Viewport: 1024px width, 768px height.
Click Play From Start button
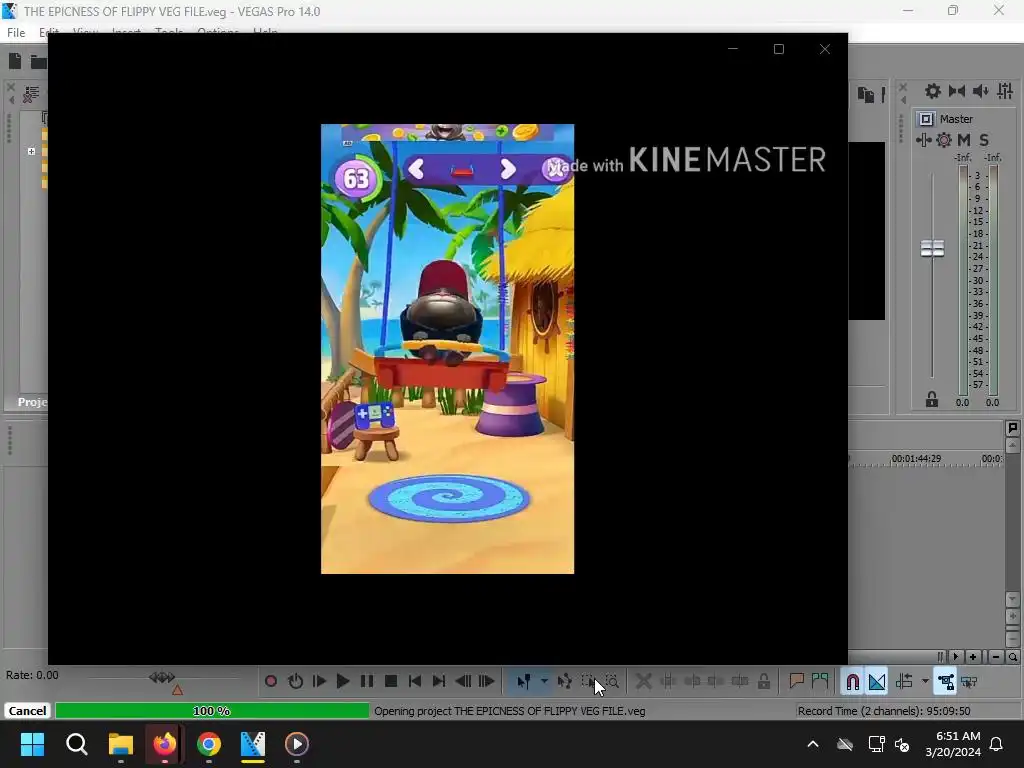(319, 681)
